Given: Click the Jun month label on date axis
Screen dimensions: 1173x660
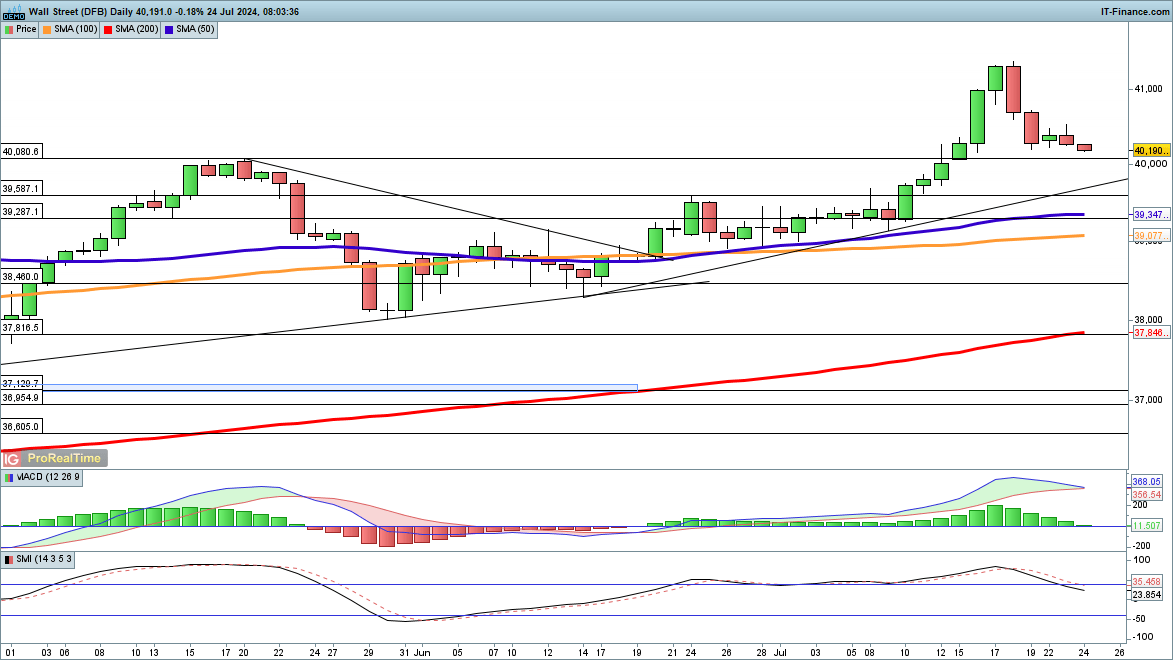Looking at the screenshot, I should pyautogui.click(x=423, y=653).
